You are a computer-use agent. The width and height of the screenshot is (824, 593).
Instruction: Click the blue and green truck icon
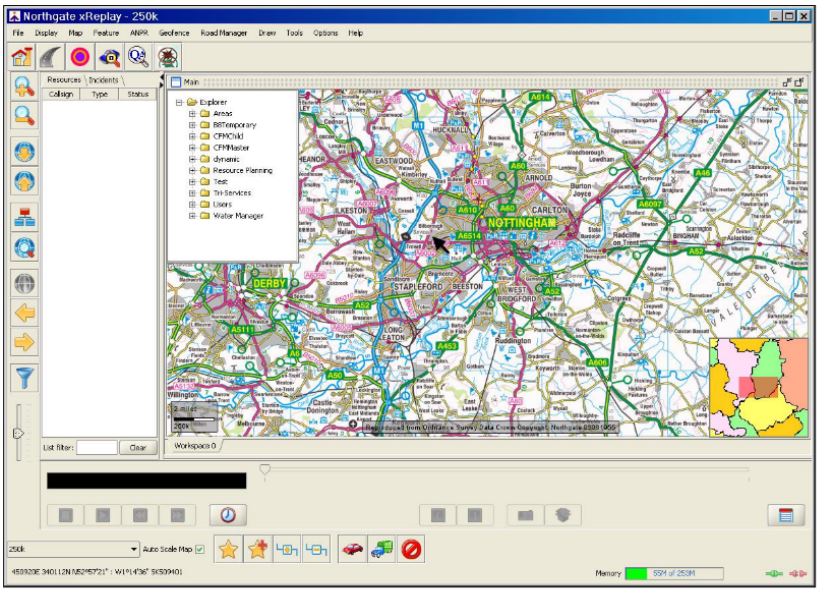382,550
